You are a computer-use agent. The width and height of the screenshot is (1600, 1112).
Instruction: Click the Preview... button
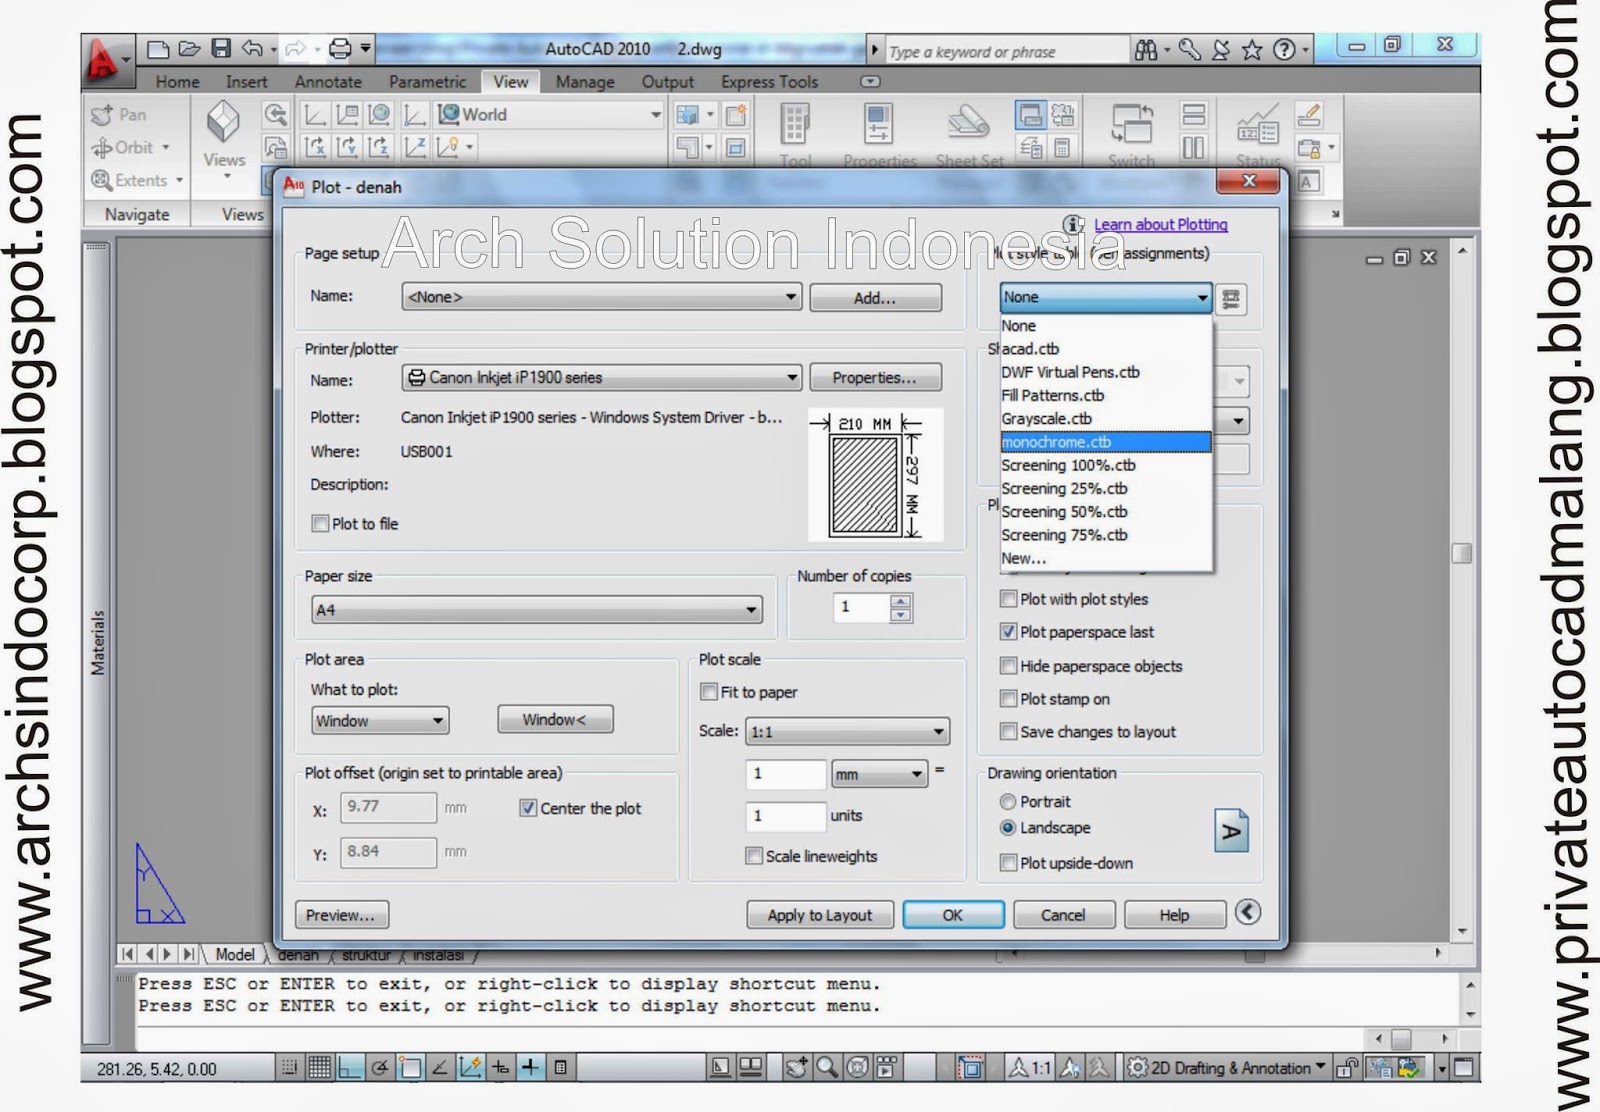(x=341, y=915)
